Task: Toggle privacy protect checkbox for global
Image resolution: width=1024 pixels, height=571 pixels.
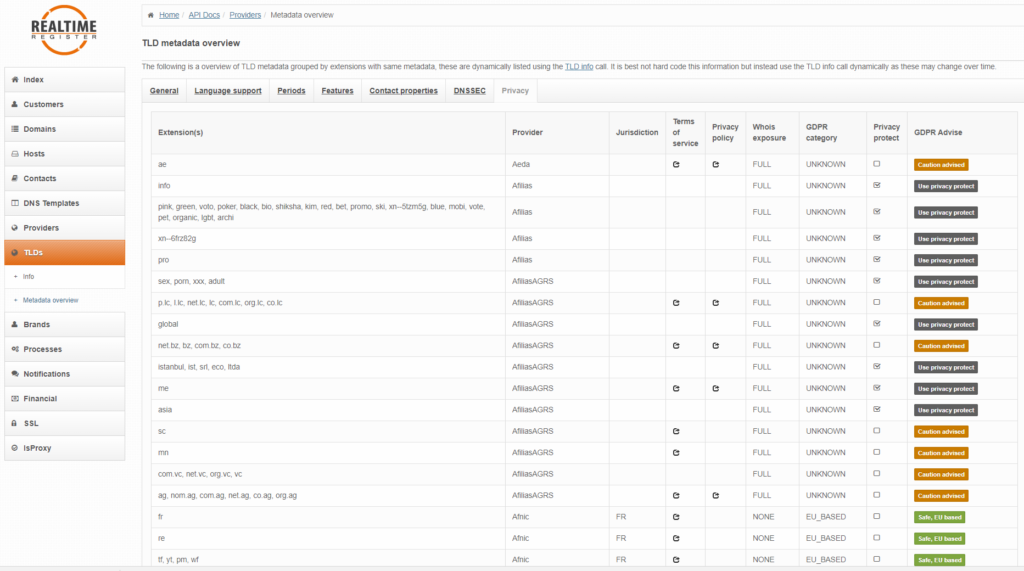Action: [x=877, y=323]
